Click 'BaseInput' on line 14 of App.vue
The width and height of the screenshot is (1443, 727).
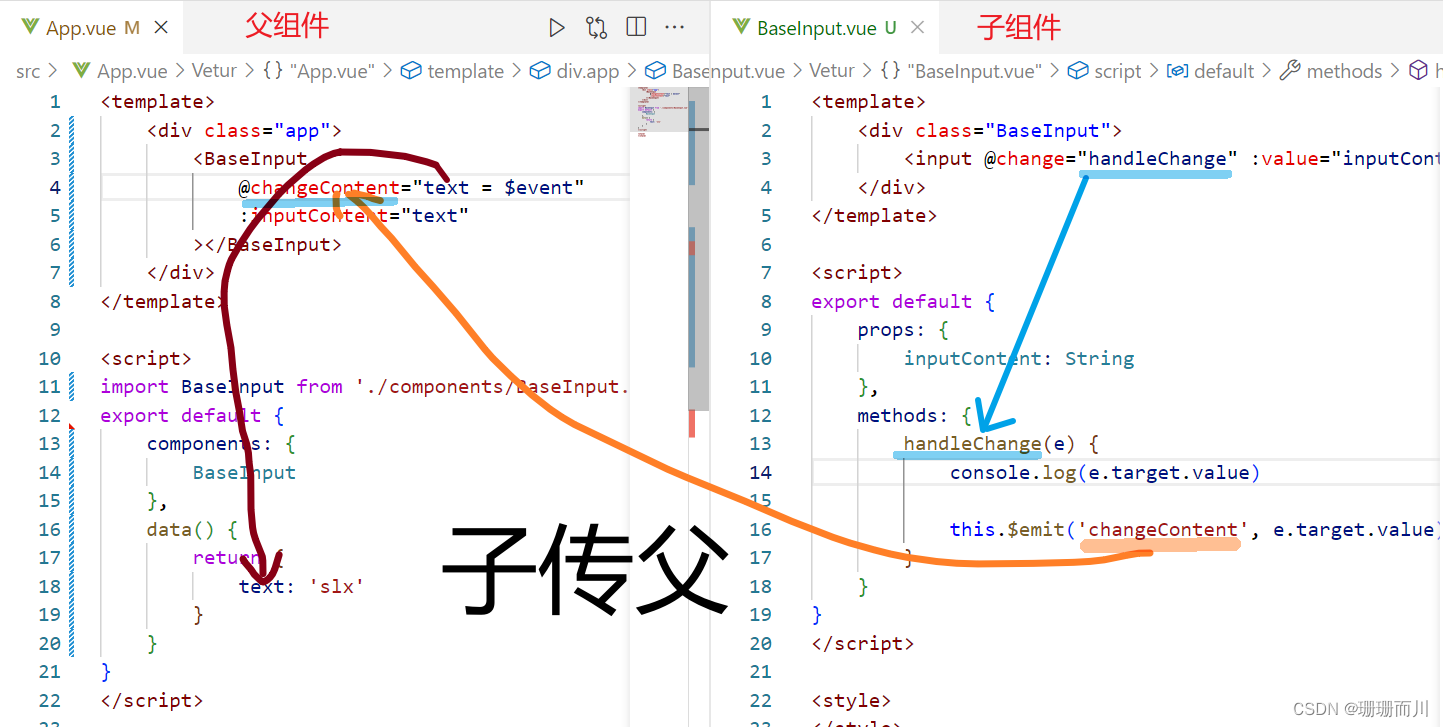[244, 472]
